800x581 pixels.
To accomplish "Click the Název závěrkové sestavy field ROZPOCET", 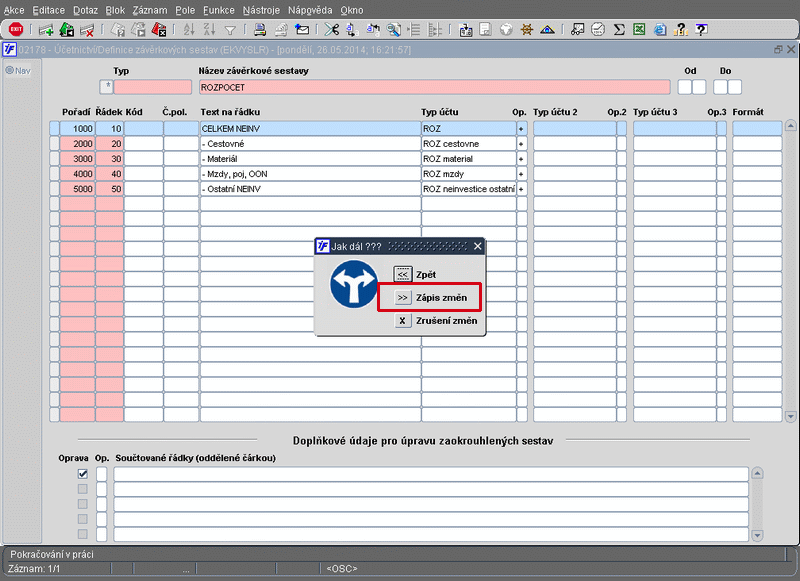I will click(435, 87).
